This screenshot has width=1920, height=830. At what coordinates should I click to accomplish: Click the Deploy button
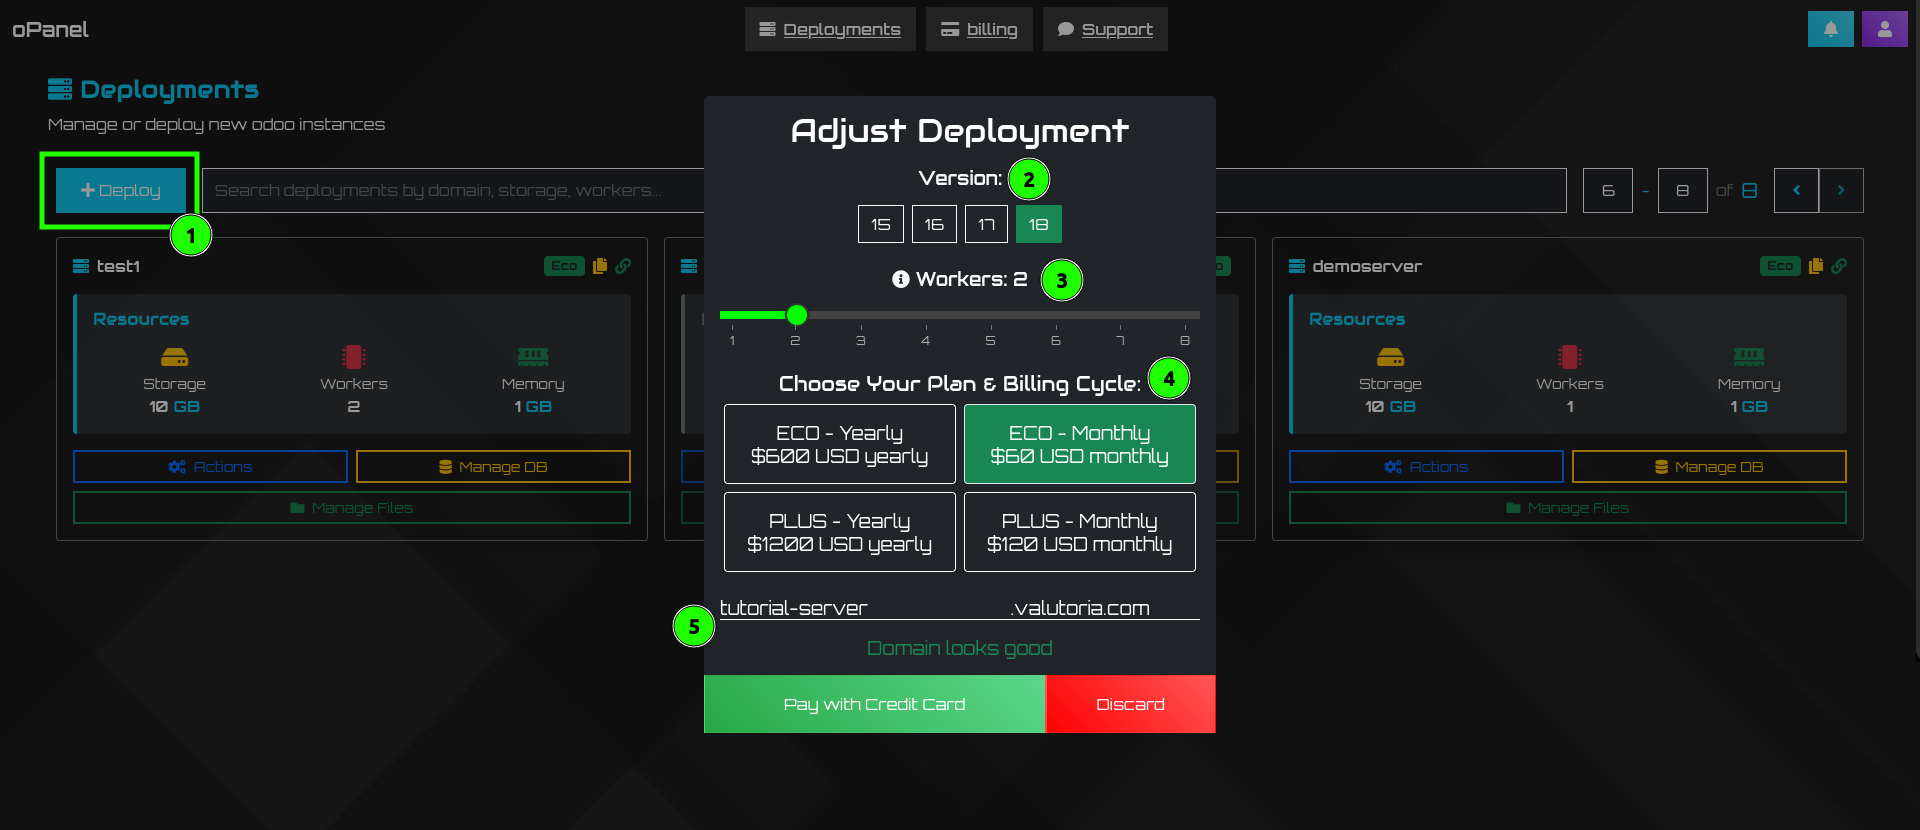(x=121, y=190)
